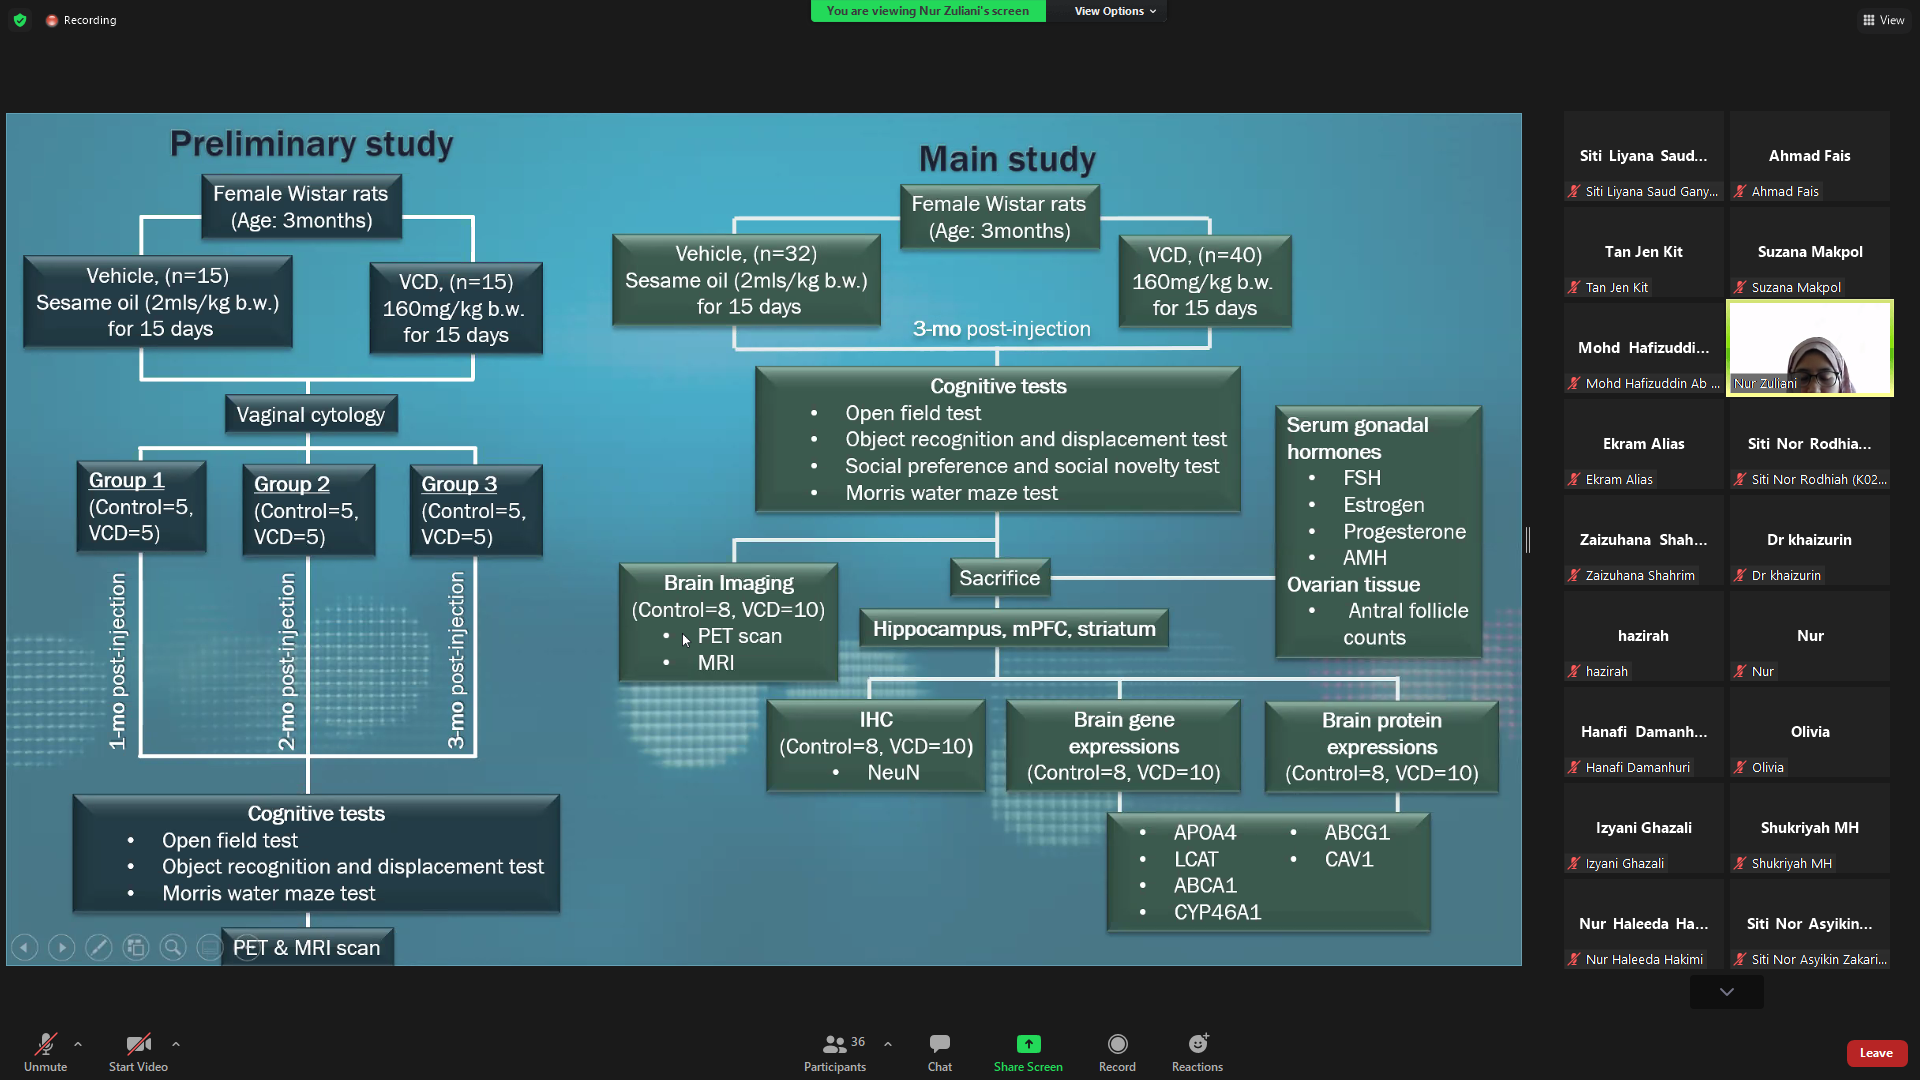This screenshot has width=1920, height=1080.
Task: Click the Share Screen icon
Action: (1028, 1044)
